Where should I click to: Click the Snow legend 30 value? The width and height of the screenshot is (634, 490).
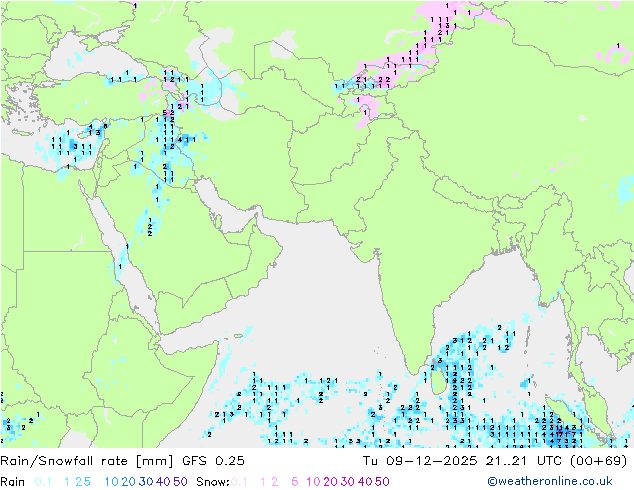(348, 482)
